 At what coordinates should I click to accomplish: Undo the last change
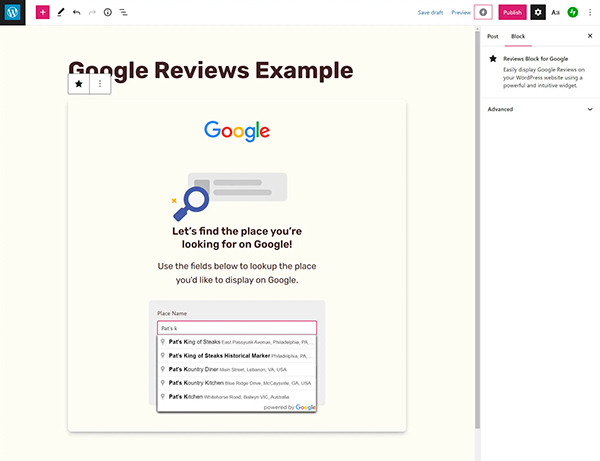[77, 12]
